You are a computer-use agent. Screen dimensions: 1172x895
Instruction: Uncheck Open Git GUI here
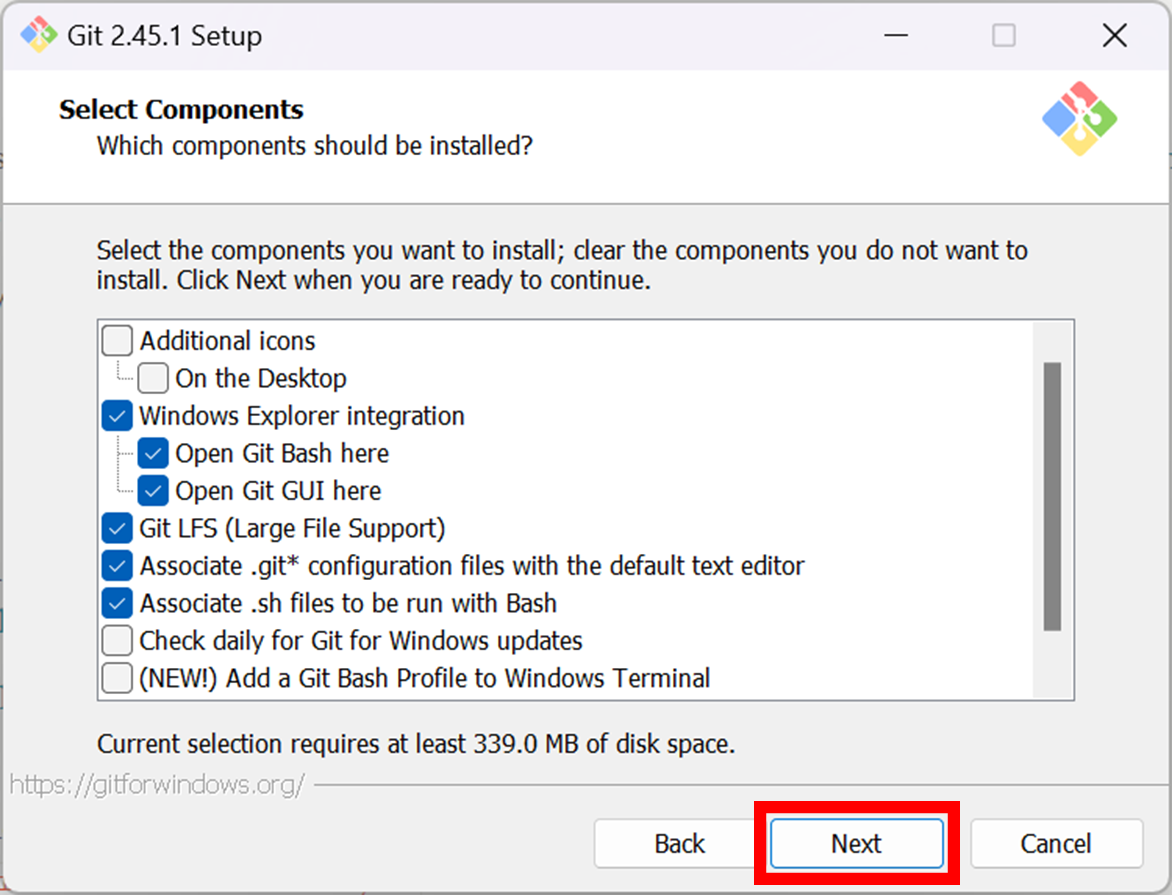(x=153, y=490)
